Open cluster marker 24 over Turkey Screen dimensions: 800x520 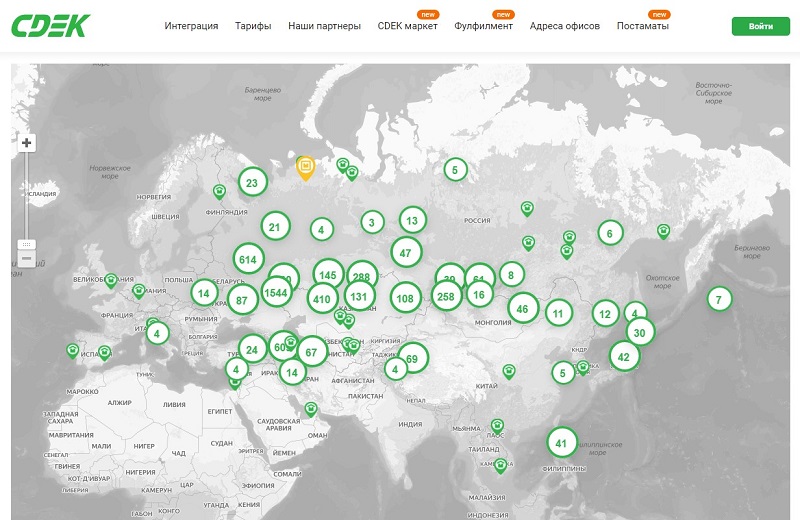pos(252,350)
